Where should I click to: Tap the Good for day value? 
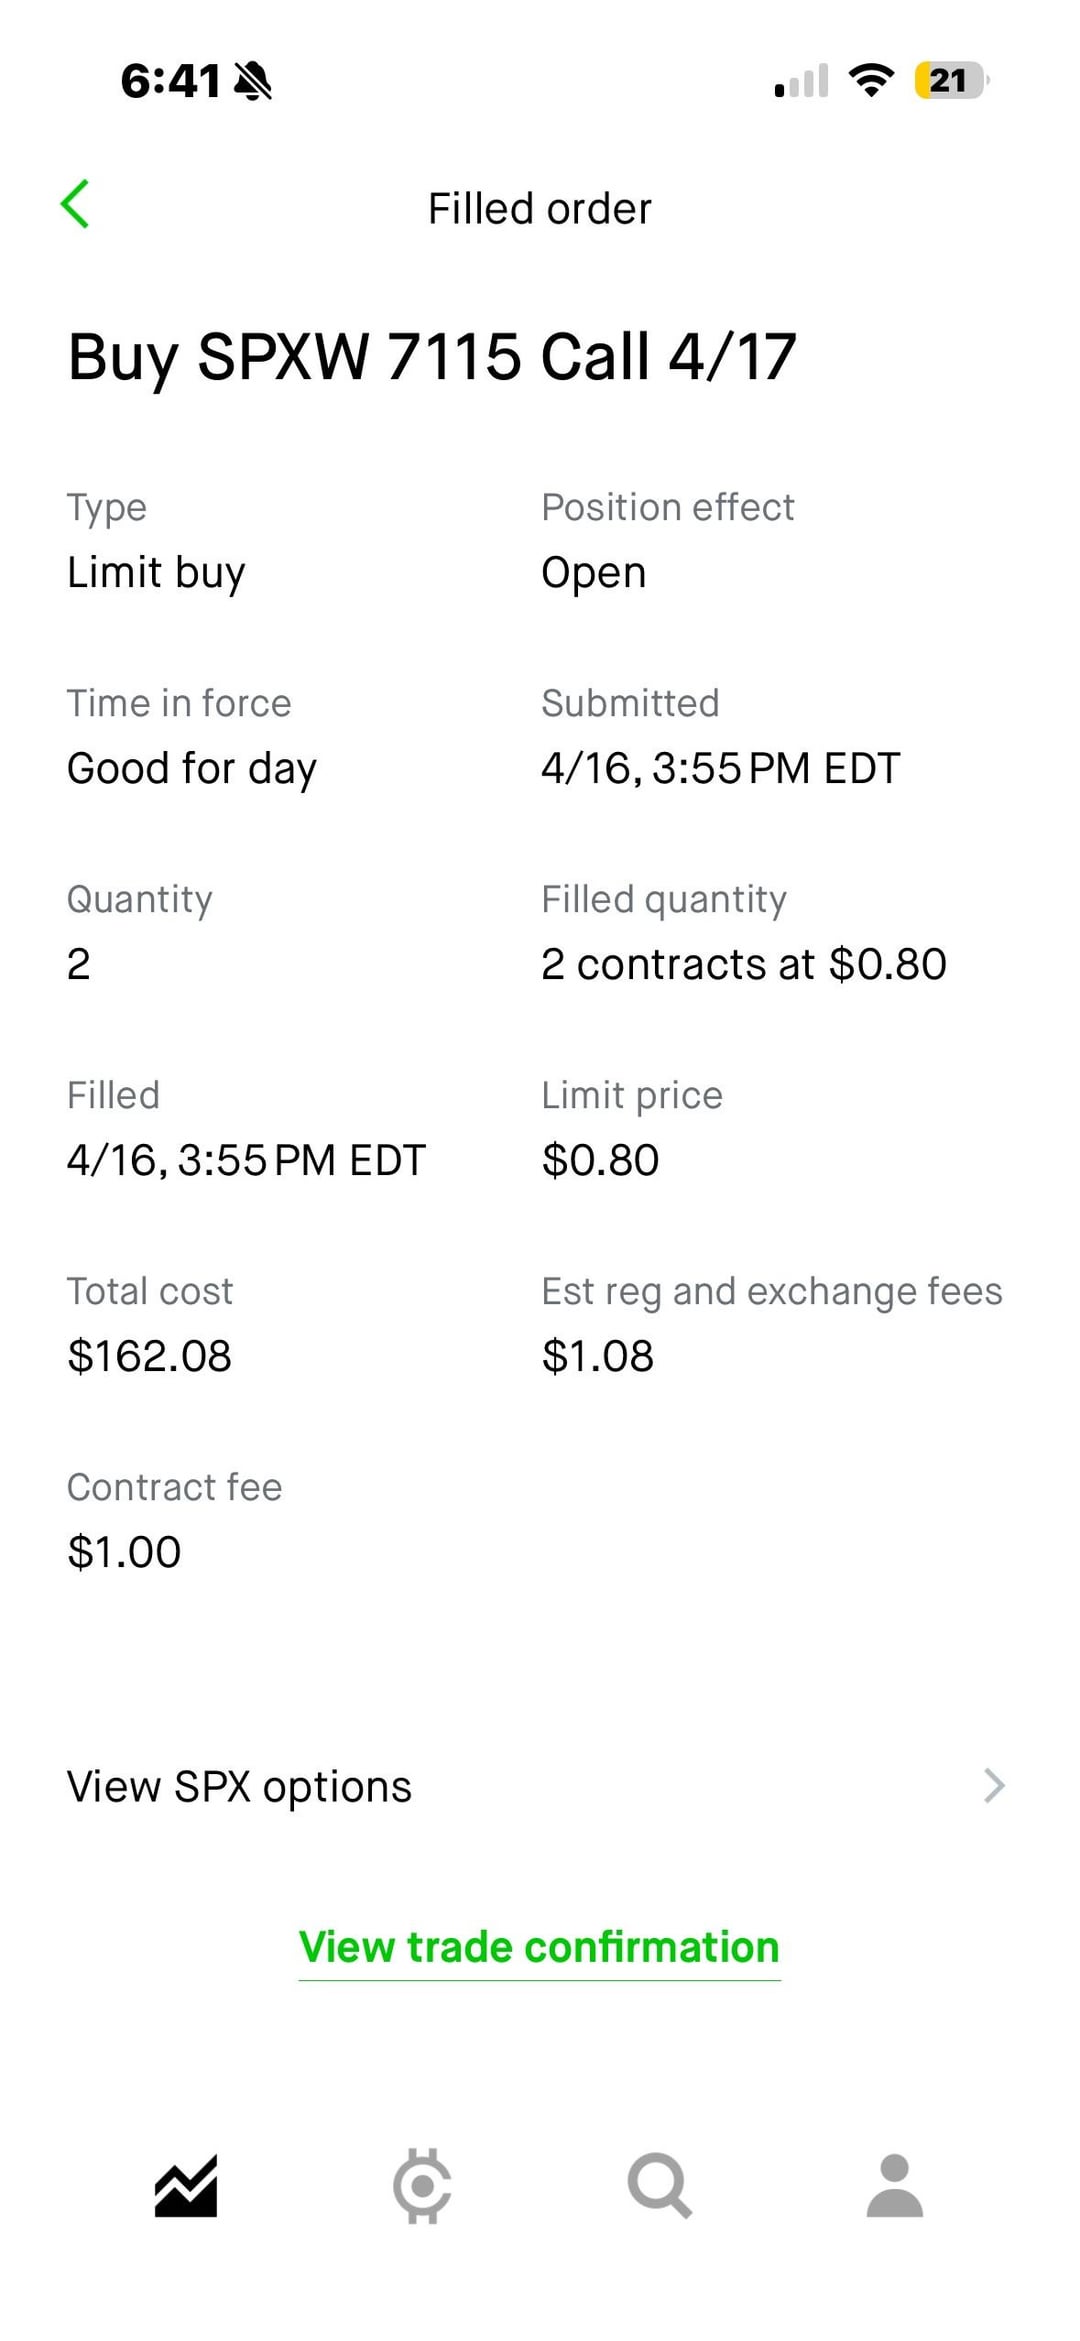pos(191,769)
